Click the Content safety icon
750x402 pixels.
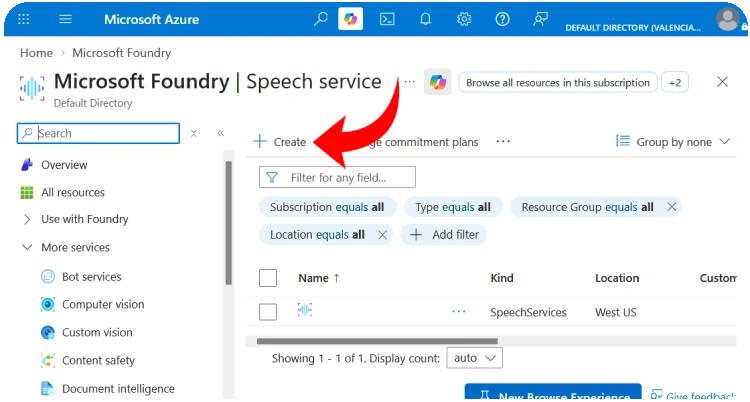(x=48, y=360)
